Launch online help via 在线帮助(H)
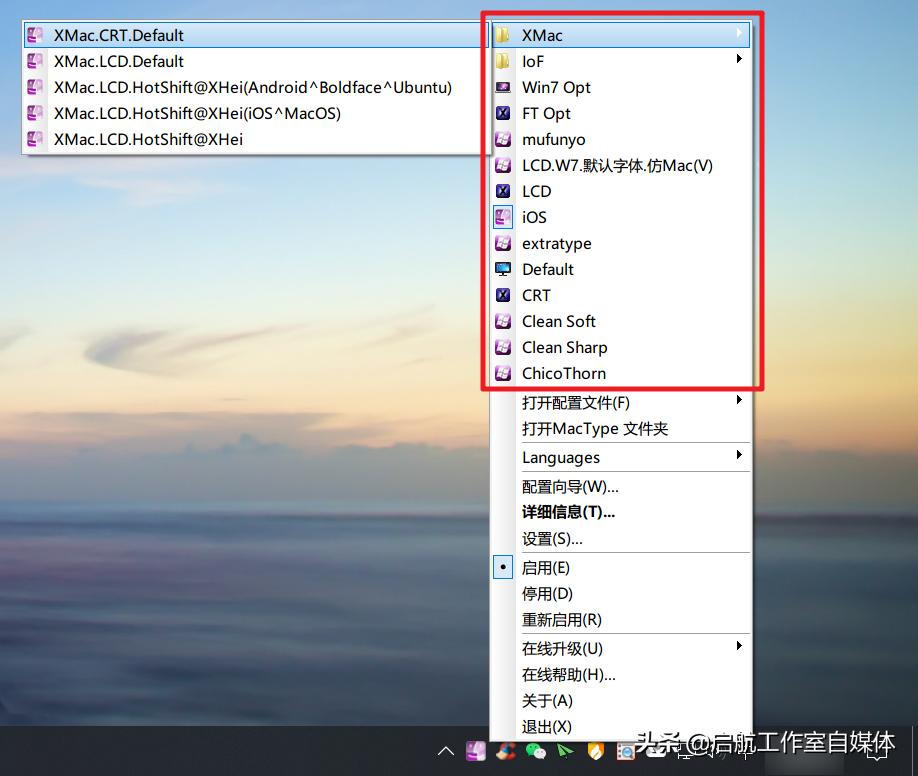918x776 pixels. click(x=568, y=674)
